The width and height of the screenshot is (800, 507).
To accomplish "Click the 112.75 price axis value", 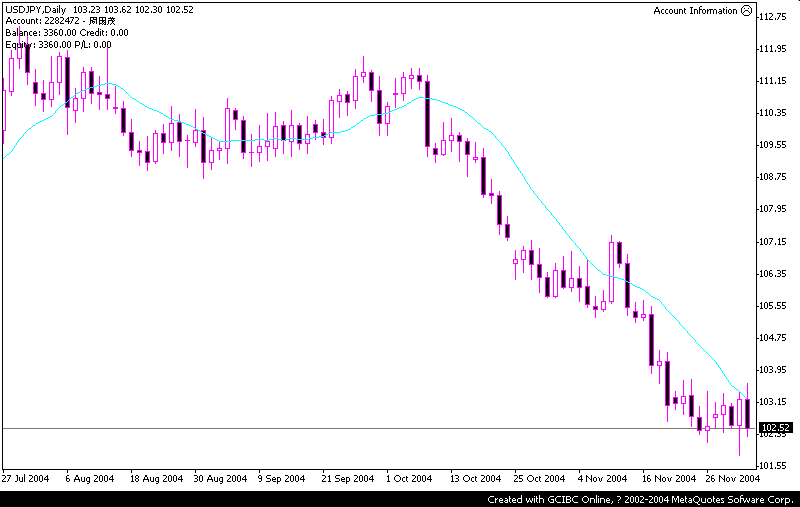I will (772, 16).
